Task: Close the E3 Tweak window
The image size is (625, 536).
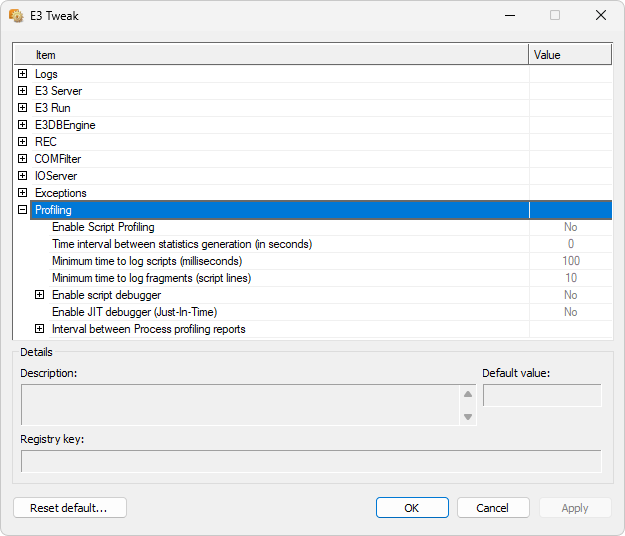Action: pos(601,16)
